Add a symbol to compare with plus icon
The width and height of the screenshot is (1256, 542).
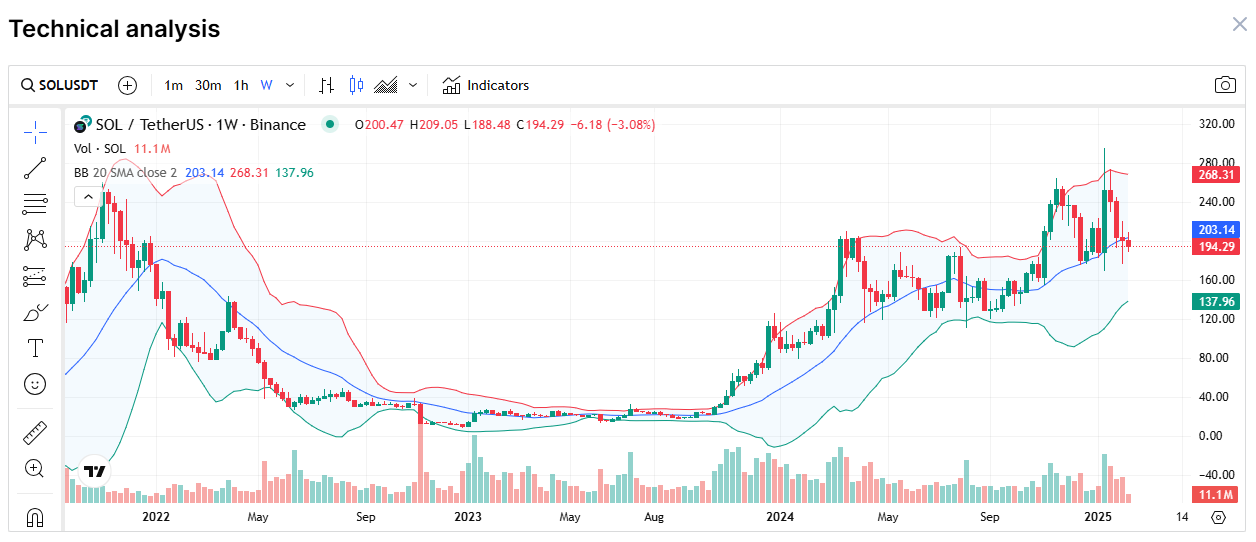point(127,85)
